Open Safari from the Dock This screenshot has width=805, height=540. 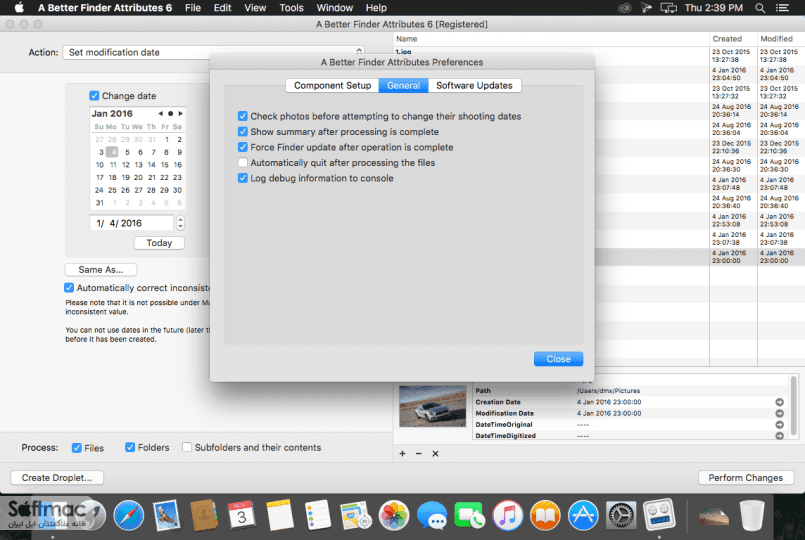[128, 515]
